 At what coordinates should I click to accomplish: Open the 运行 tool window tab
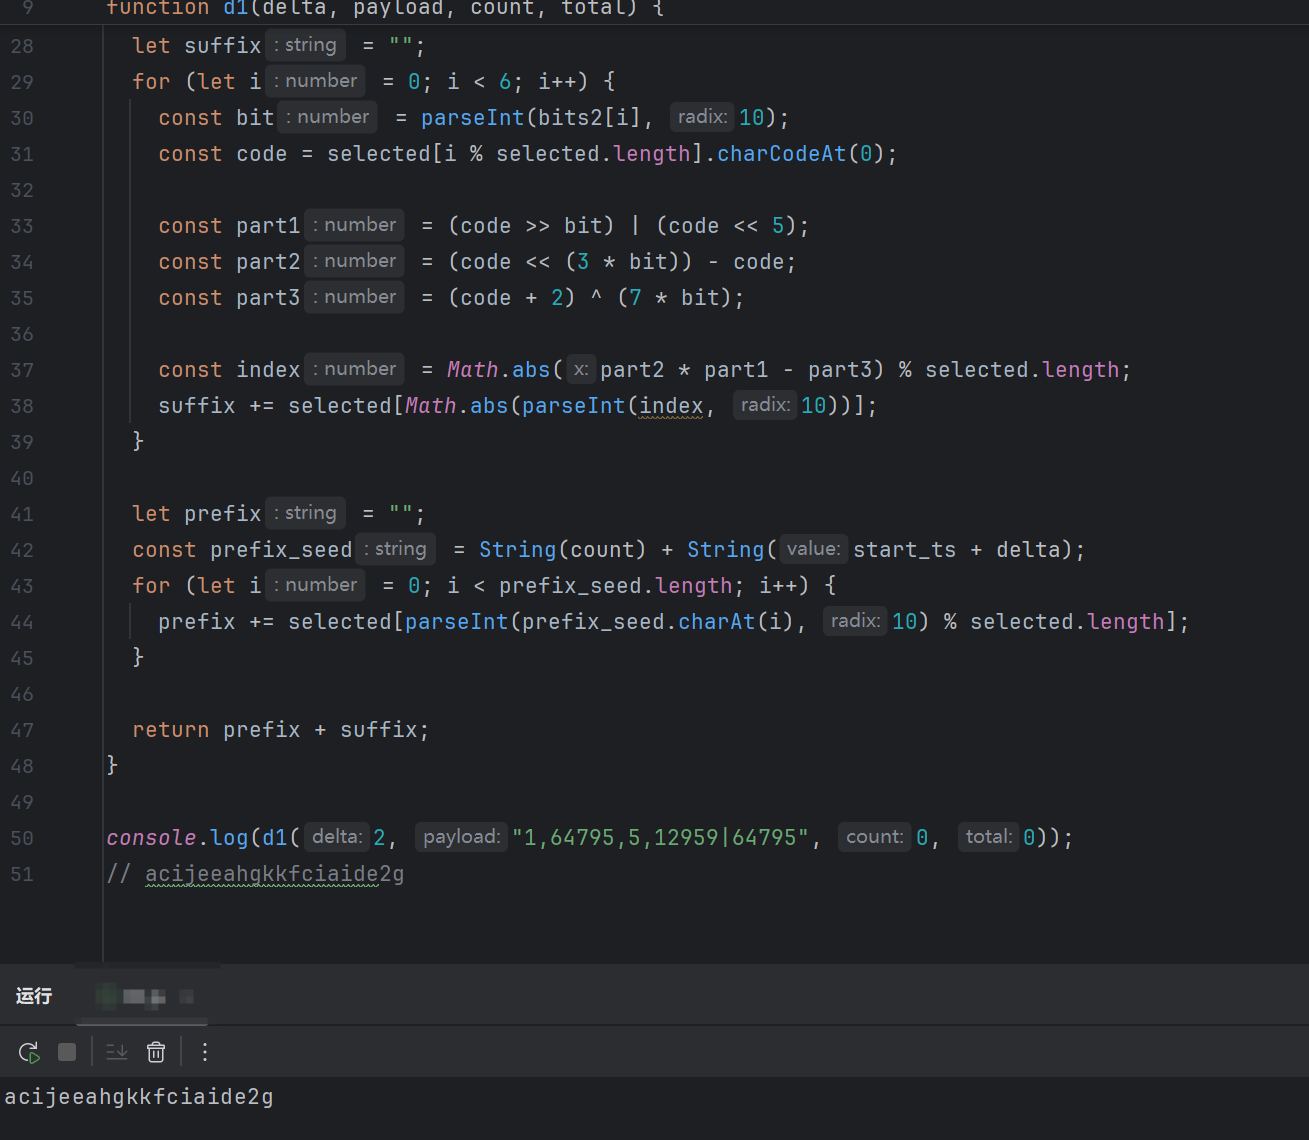pyautogui.click(x=34, y=996)
